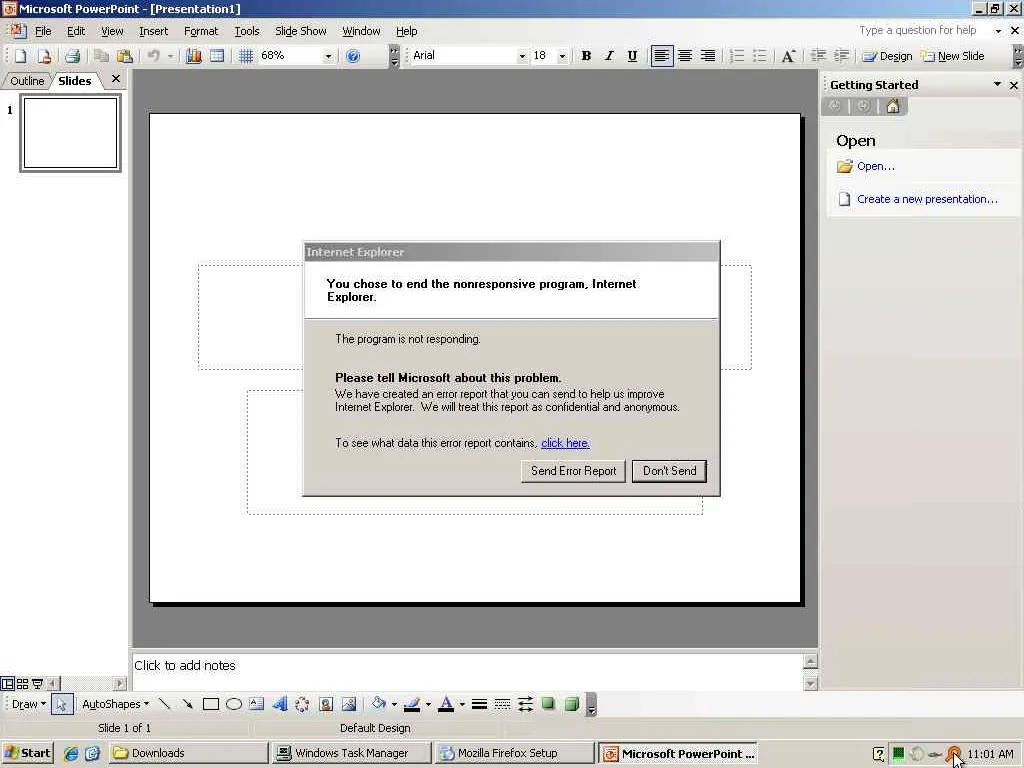Viewport: 1024px width, 768px height.
Task: Open the File menu
Action: (x=43, y=31)
